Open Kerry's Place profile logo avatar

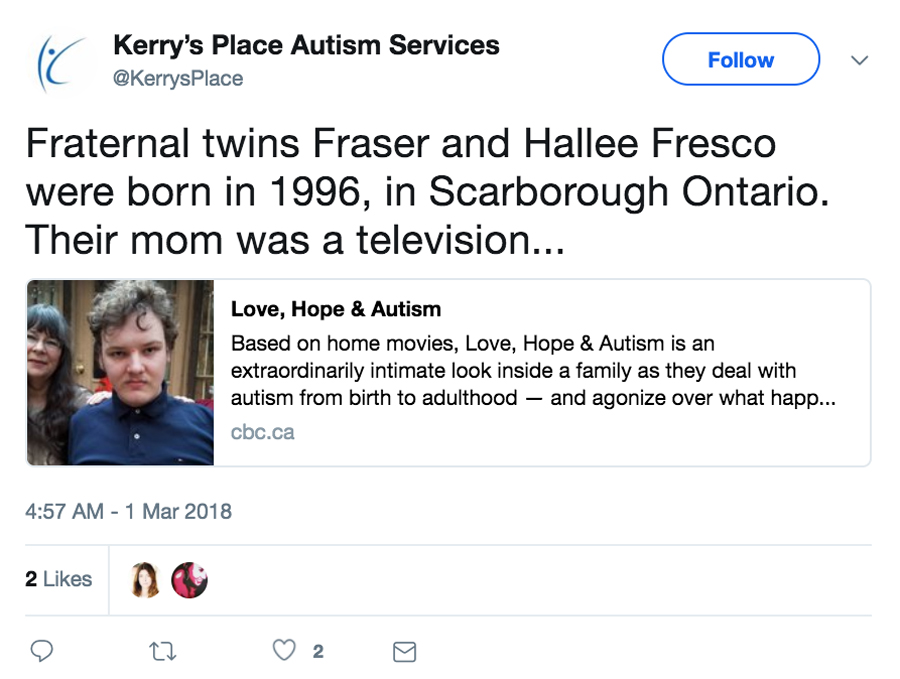[60, 62]
